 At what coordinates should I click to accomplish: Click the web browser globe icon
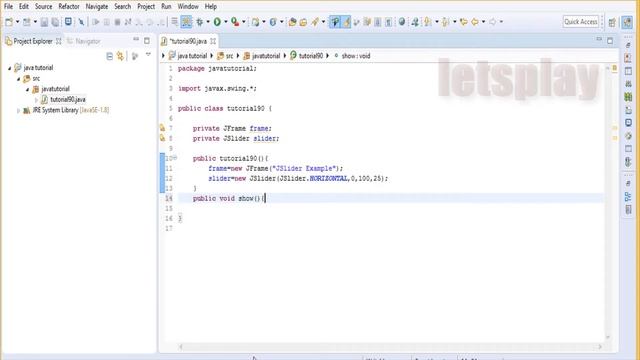[x=402, y=22]
